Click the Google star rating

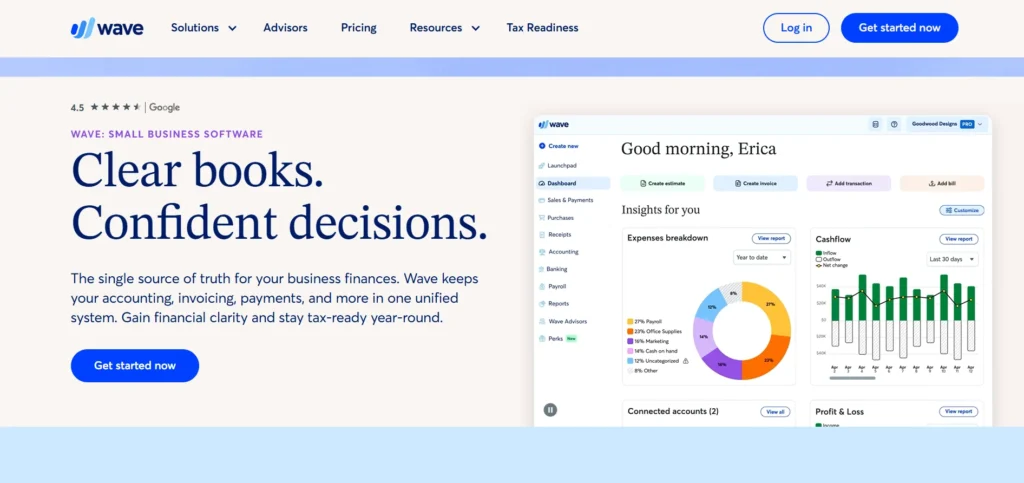(115, 107)
